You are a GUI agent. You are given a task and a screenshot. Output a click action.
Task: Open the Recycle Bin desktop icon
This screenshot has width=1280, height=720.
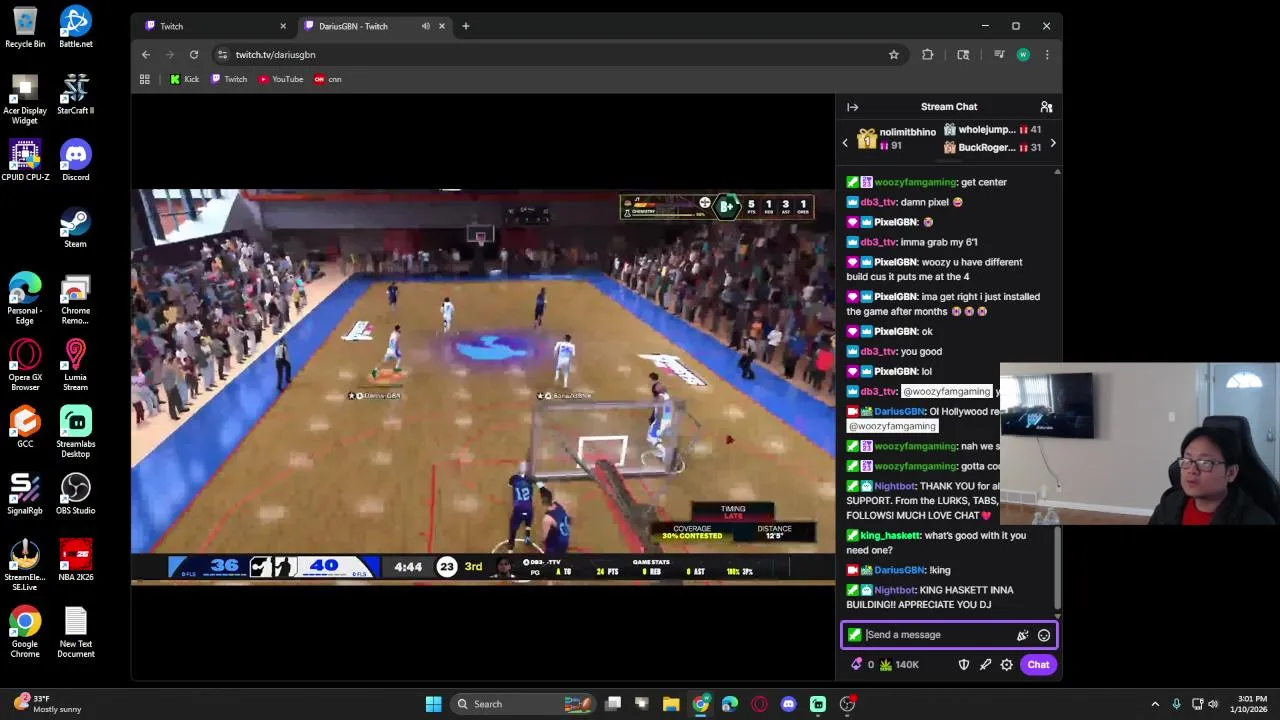coord(25,28)
